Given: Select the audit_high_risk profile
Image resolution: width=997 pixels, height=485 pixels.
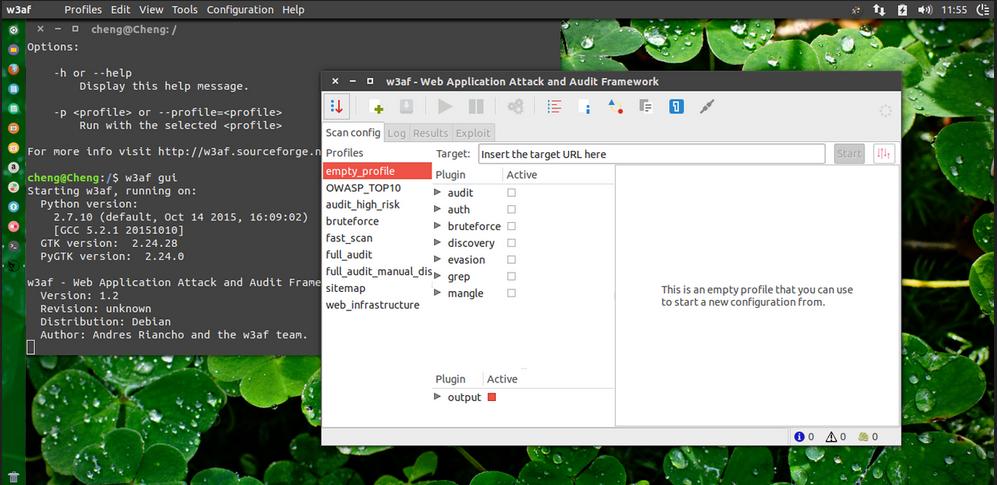Looking at the screenshot, I should pyautogui.click(x=377, y=205).
